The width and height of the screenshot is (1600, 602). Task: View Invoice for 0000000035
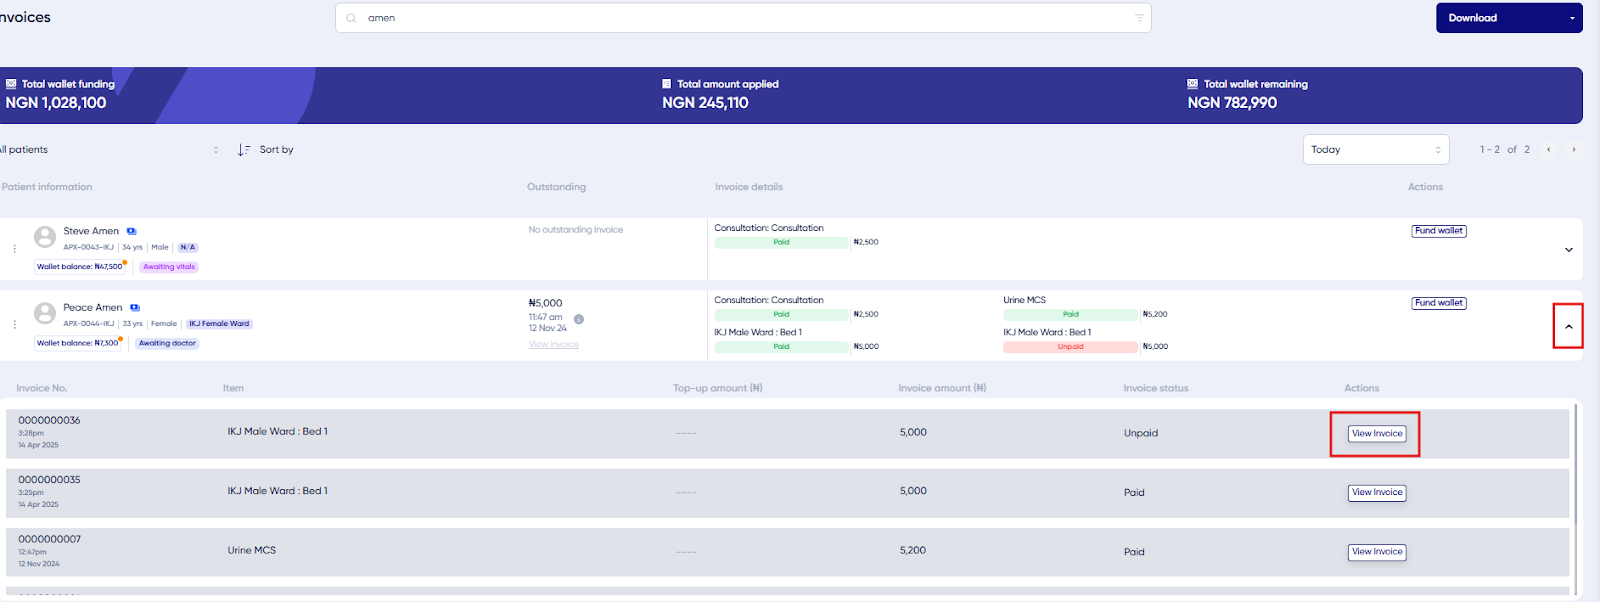click(x=1377, y=493)
